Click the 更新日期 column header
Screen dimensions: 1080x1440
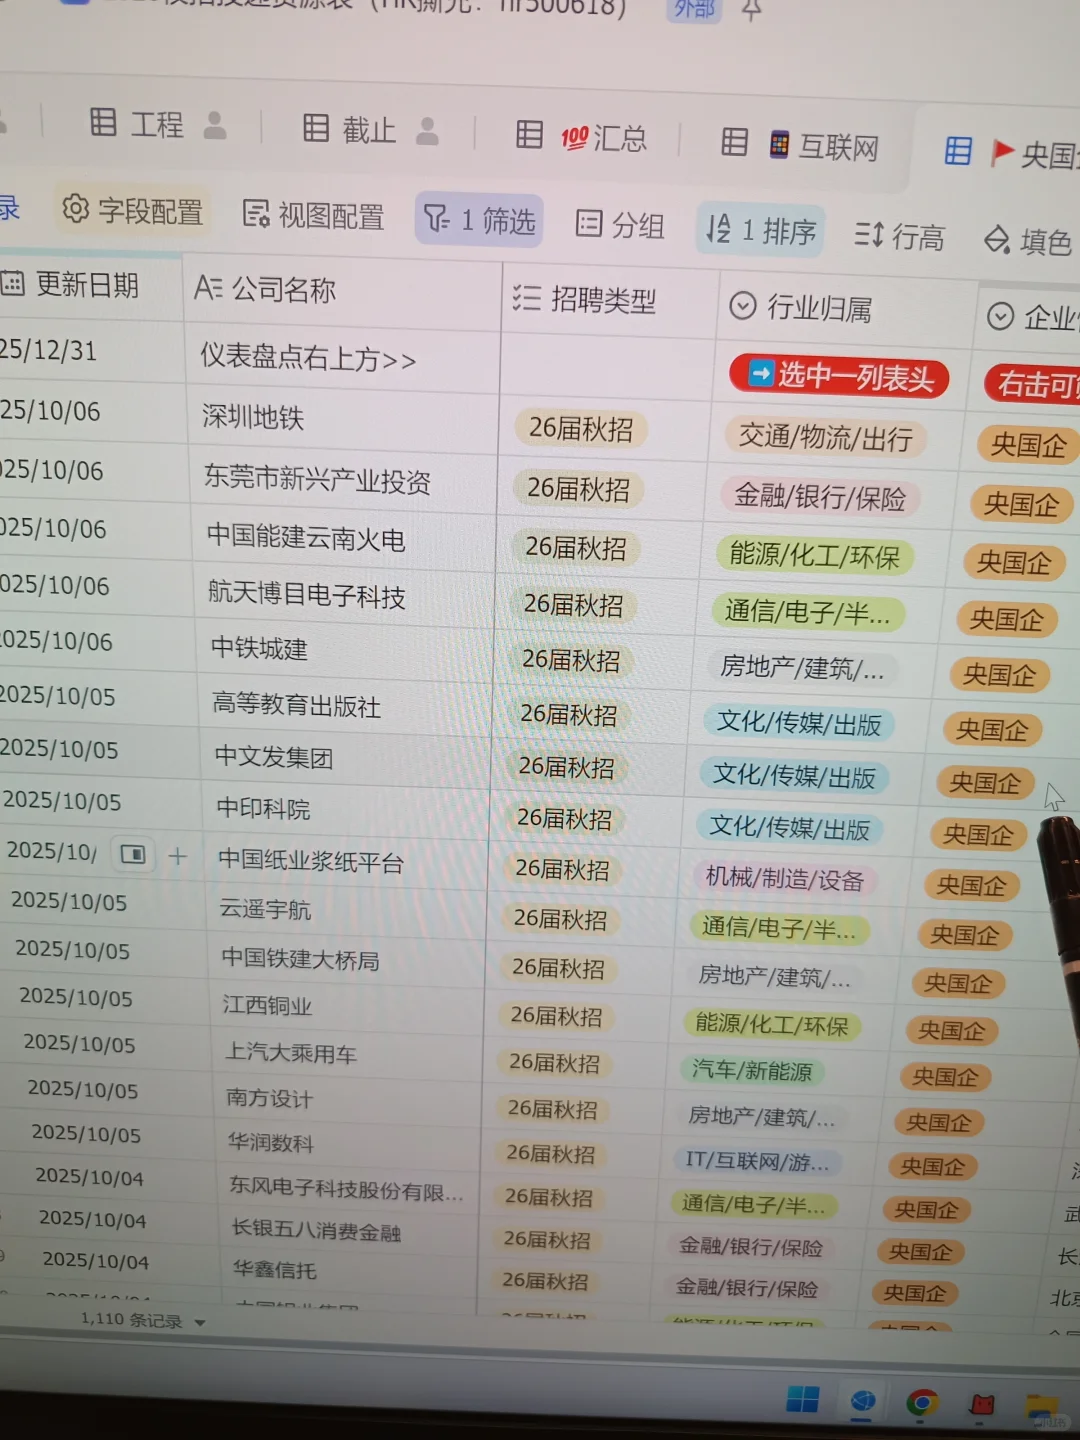pyautogui.click(x=90, y=285)
